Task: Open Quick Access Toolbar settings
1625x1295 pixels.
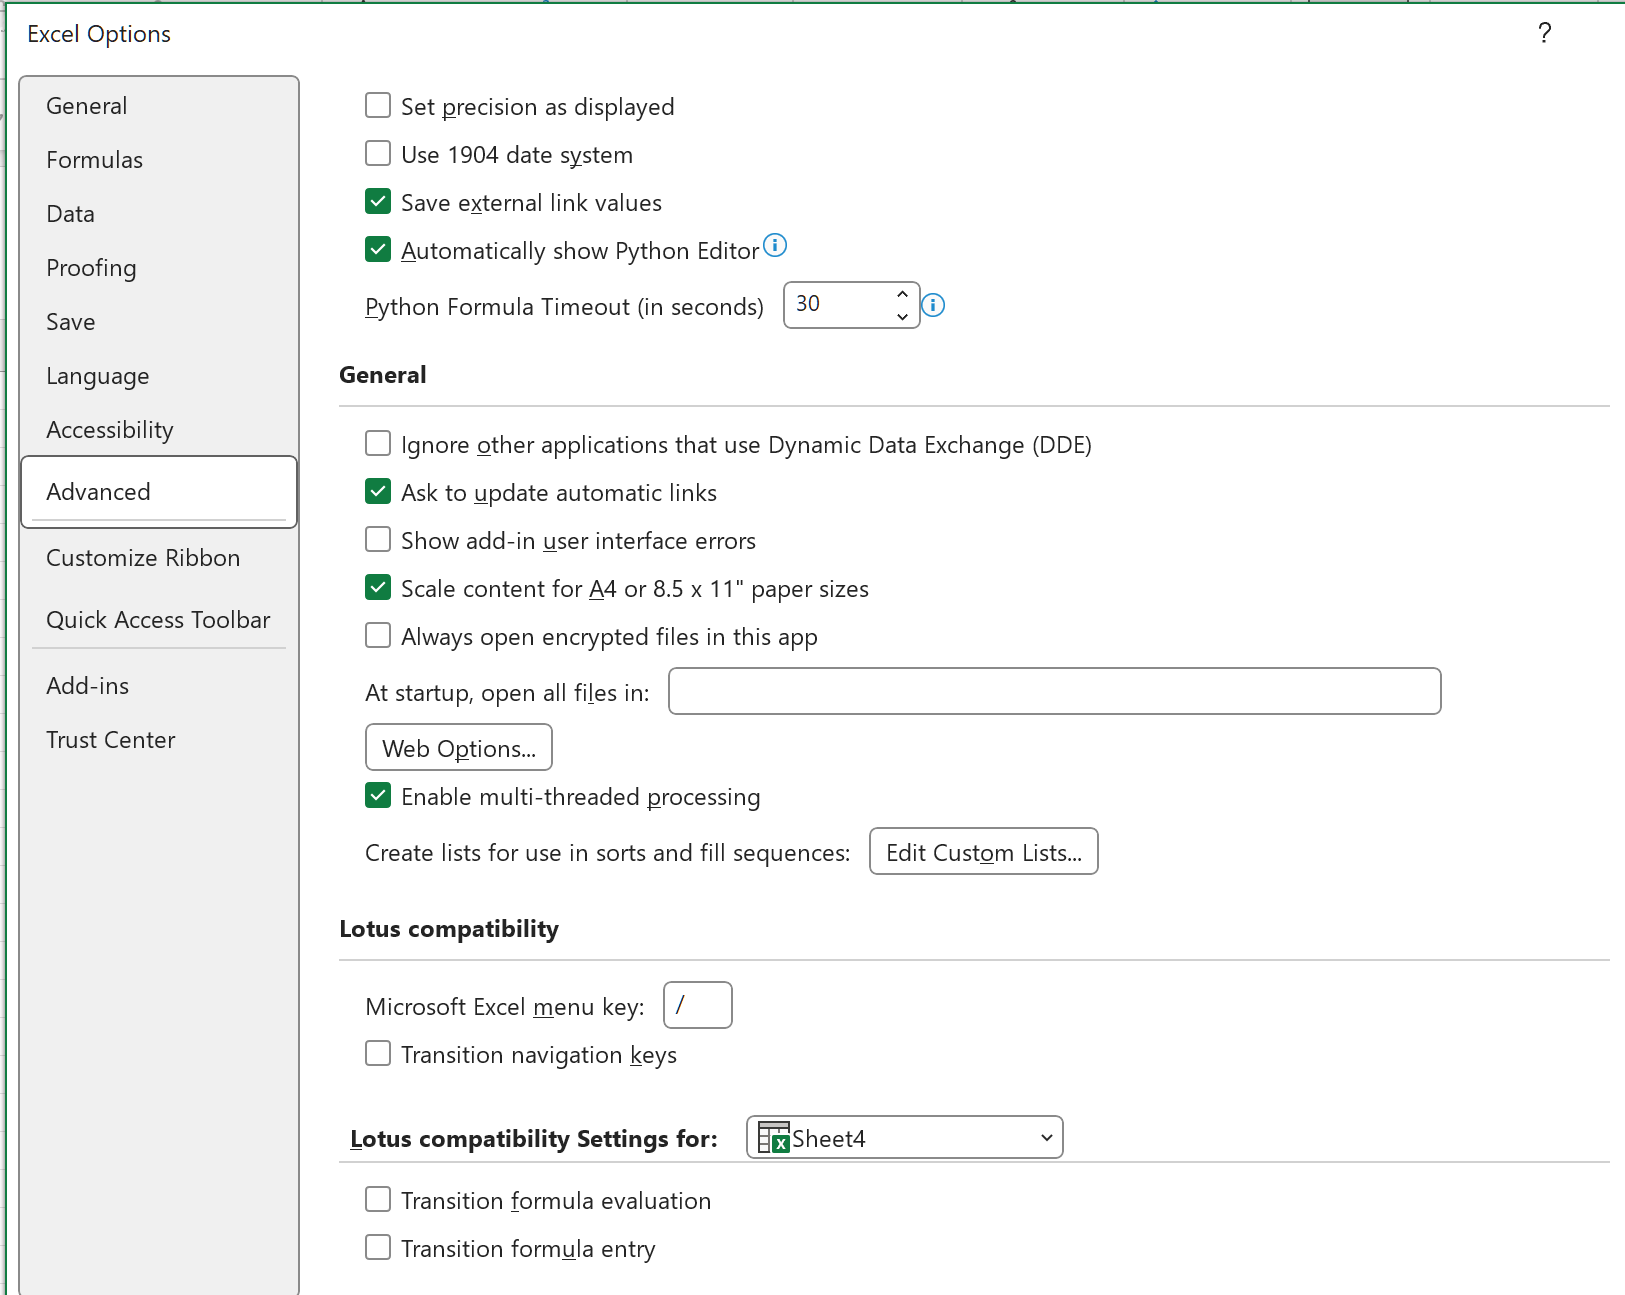Action: click(158, 620)
